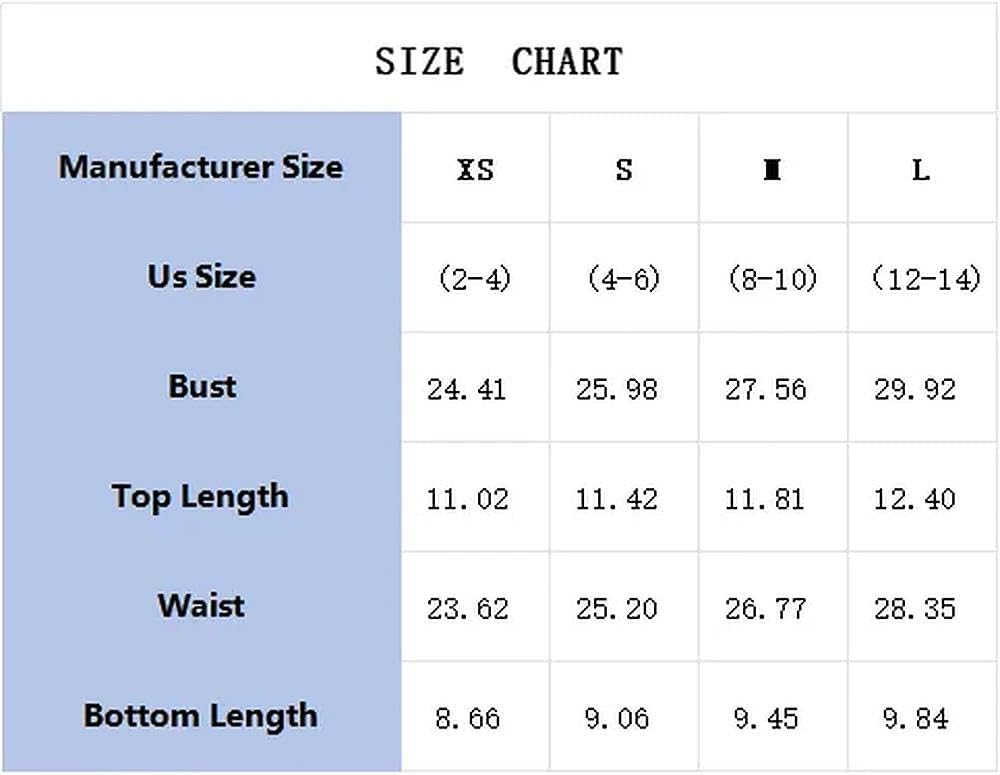Select the Bust row label
The image size is (1000, 775).
[x=202, y=387]
